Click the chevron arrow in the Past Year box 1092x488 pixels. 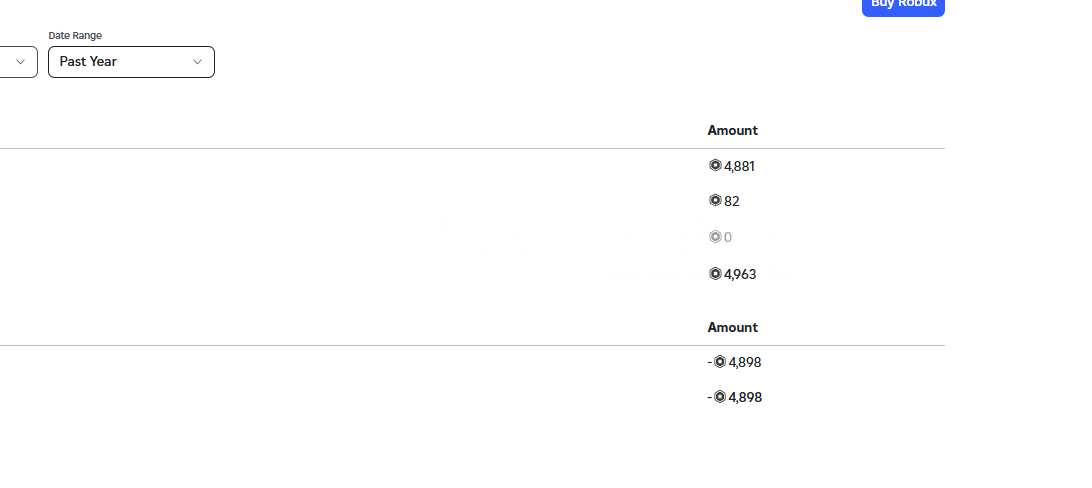[x=197, y=62]
